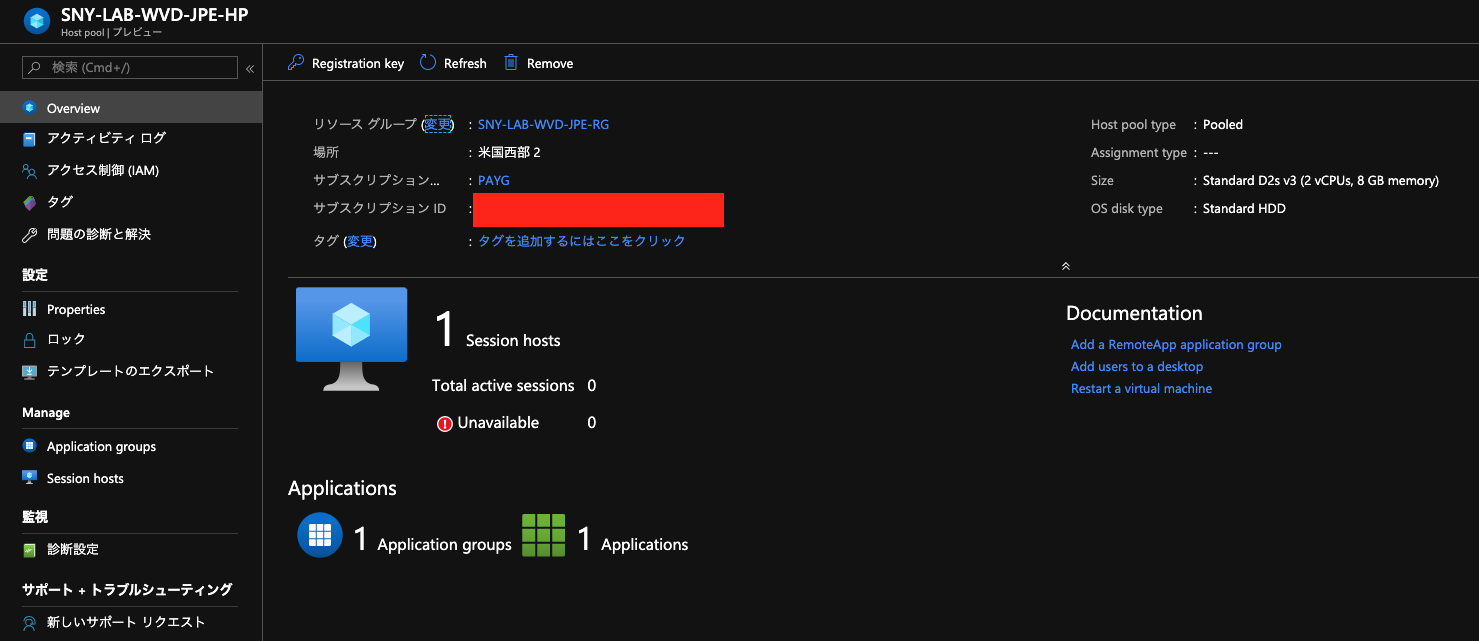
Task: Collapse the essentials section with up chevron
Action: (x=1066, y=266)
